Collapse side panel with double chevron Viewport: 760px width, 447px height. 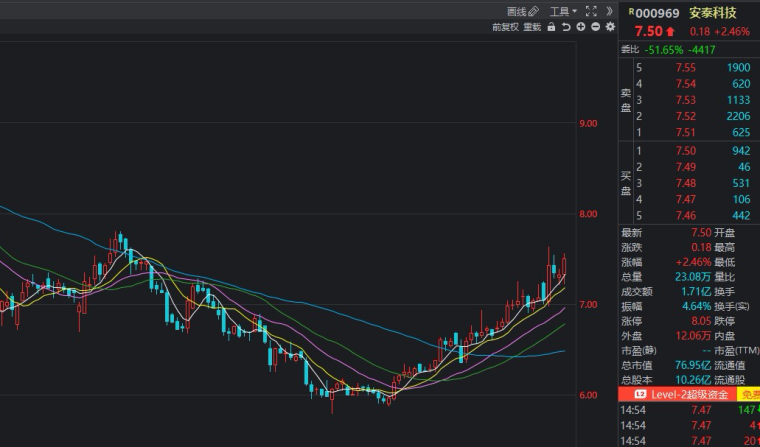(609, 12)
